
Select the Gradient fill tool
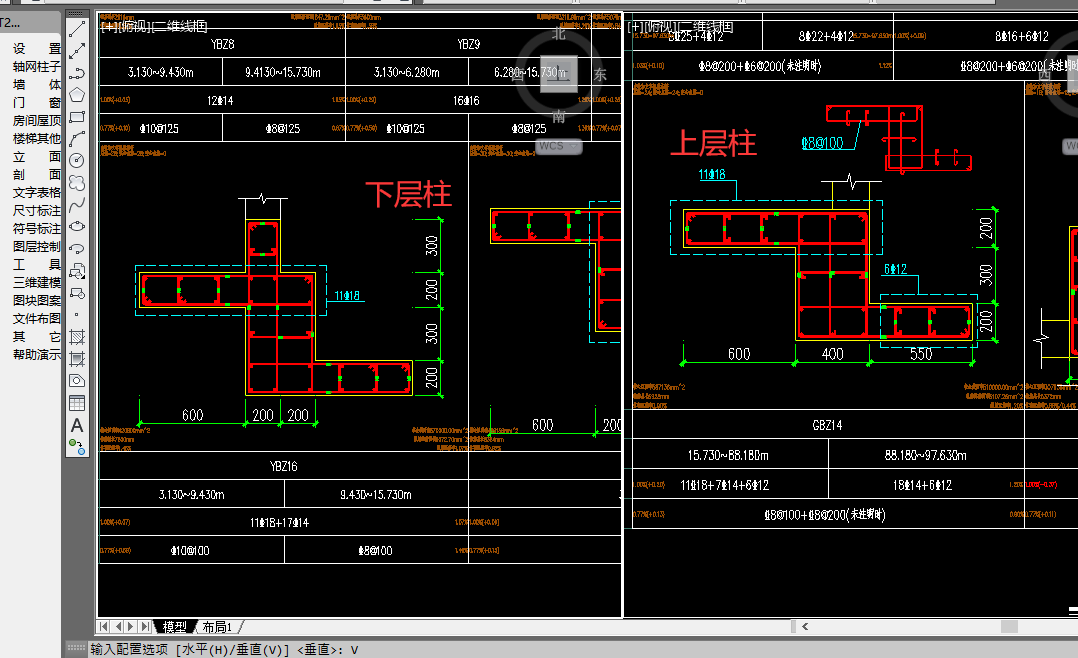[77, 359]
